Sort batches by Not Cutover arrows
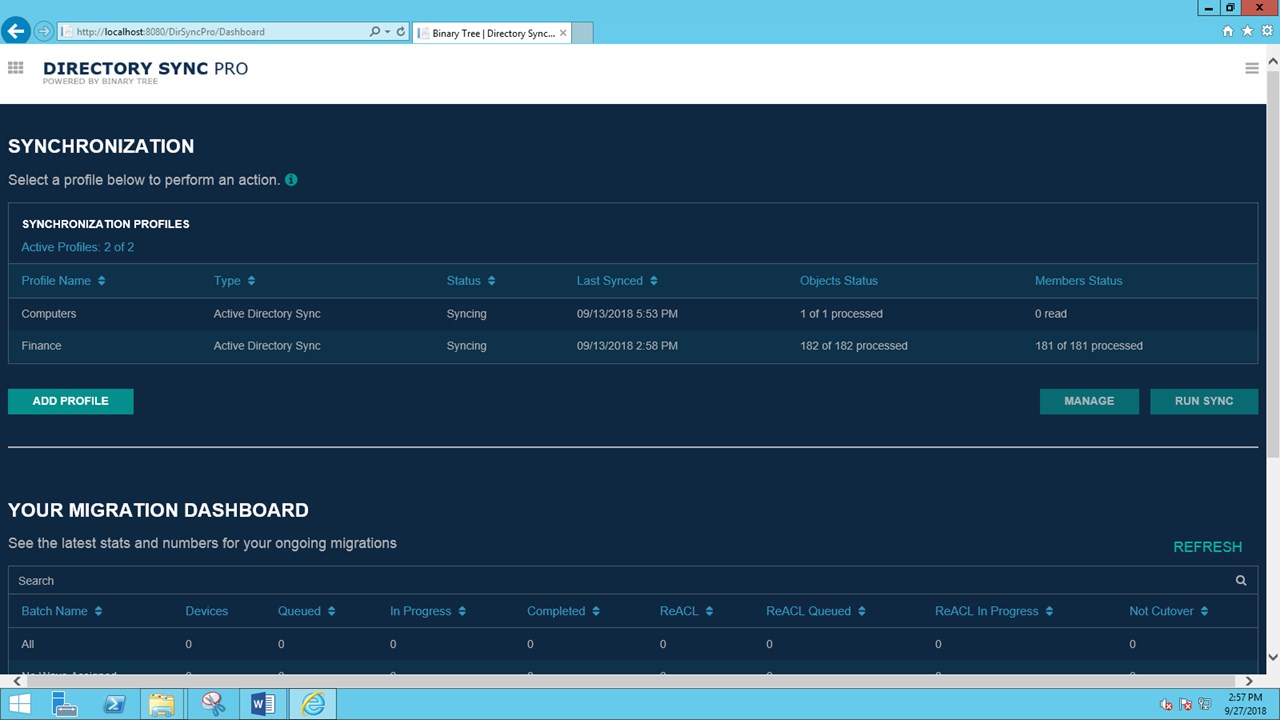This screenshot has height=720, width=1280. [x=1204, y=611]
